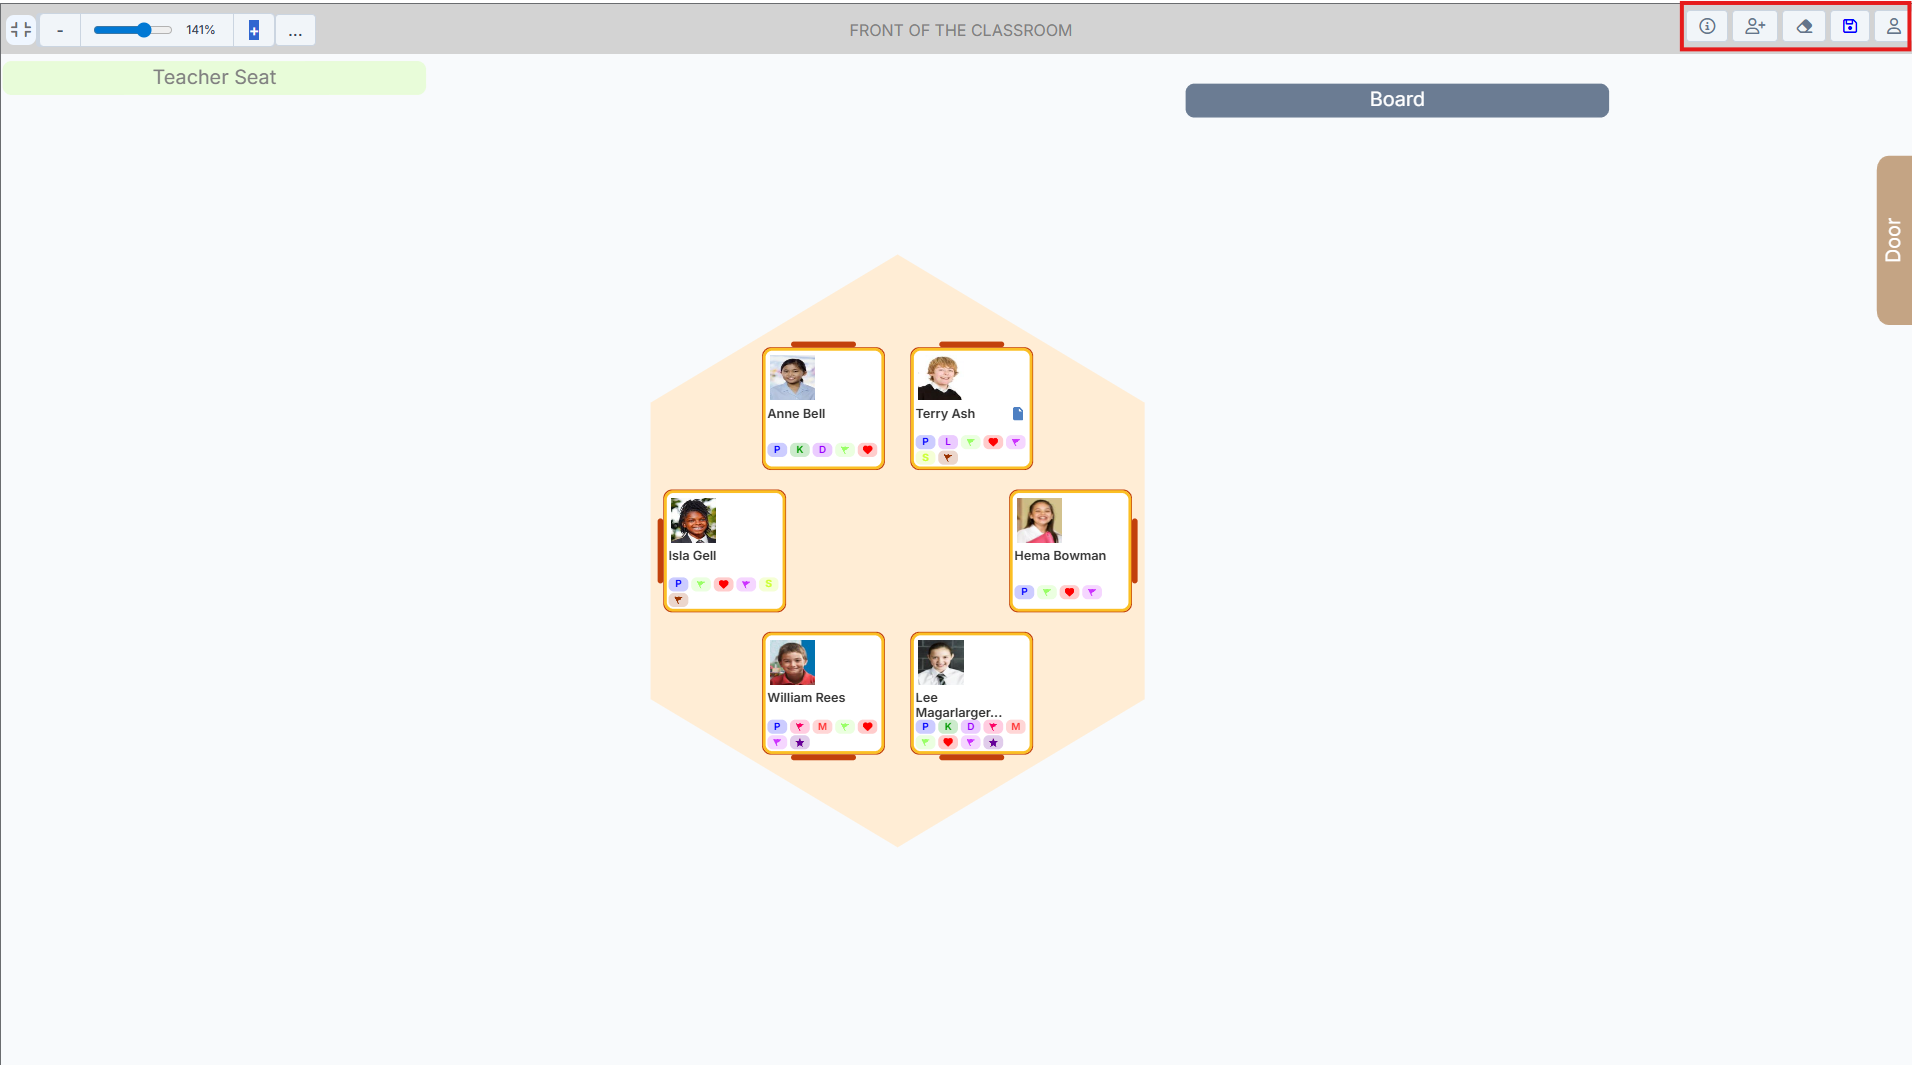Screen dimensions: 1912x1065
Task: Click the red heart badge on Anne Bell
Action: (867, 450)
